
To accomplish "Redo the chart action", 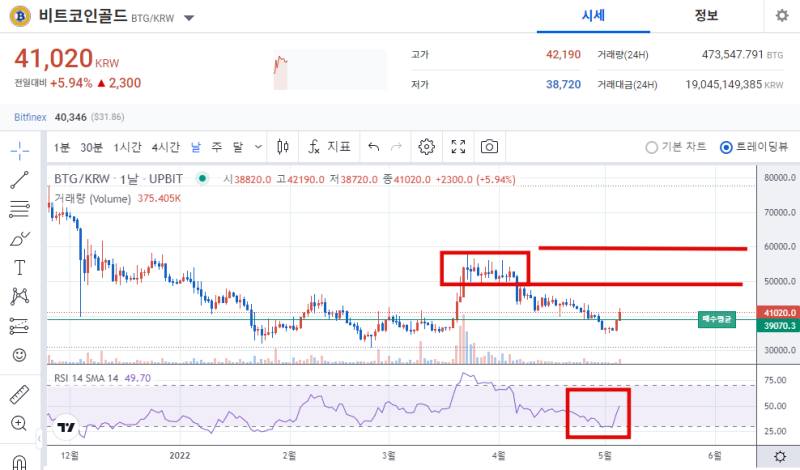I will (396, 147).
